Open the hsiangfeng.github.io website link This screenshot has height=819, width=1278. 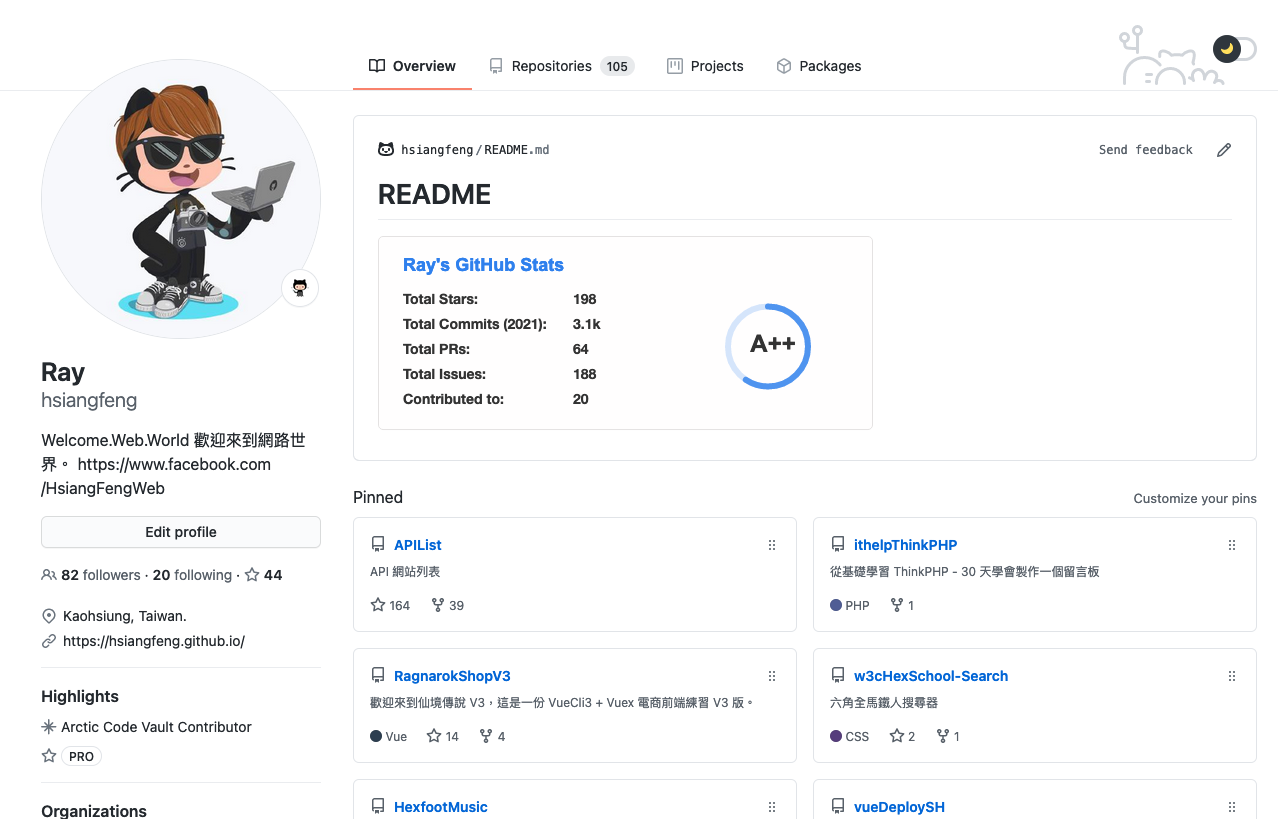click(153, 641)
